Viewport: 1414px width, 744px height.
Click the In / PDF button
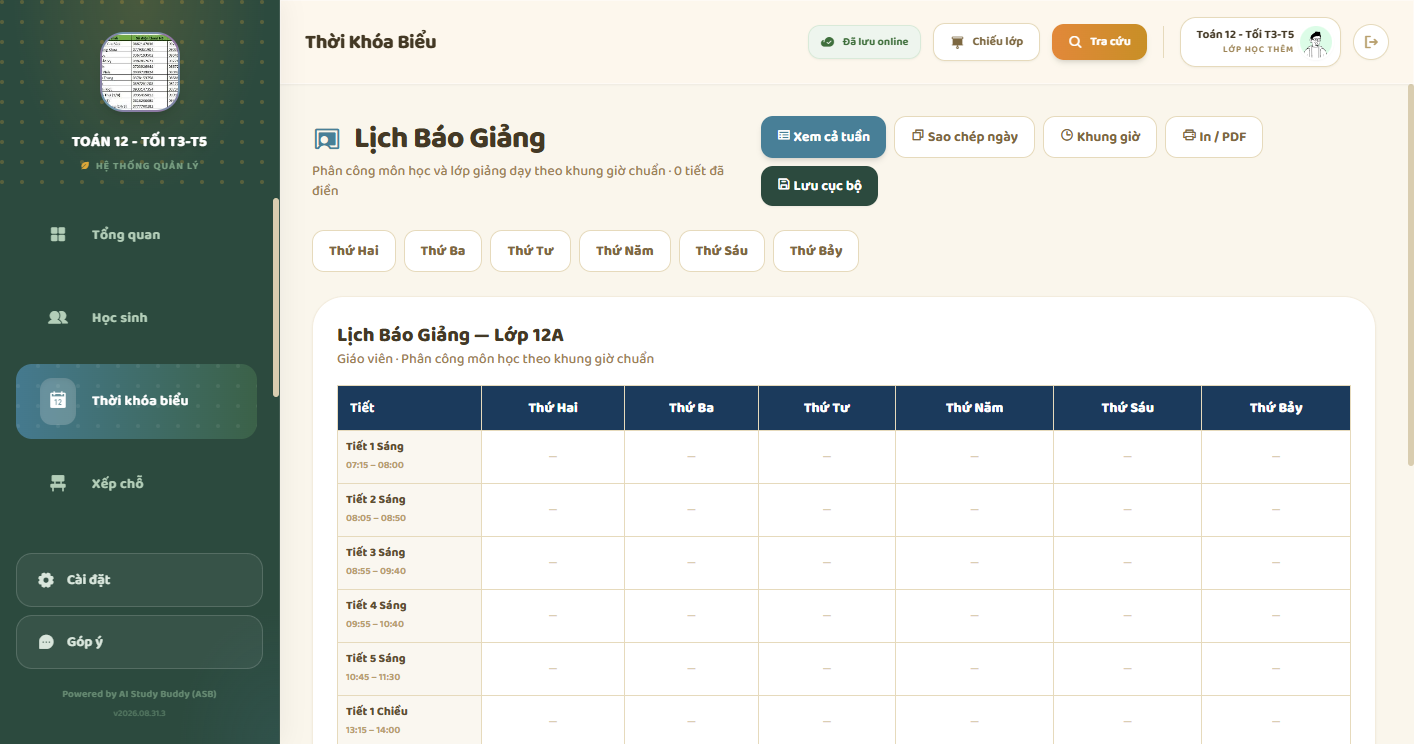1214,137
